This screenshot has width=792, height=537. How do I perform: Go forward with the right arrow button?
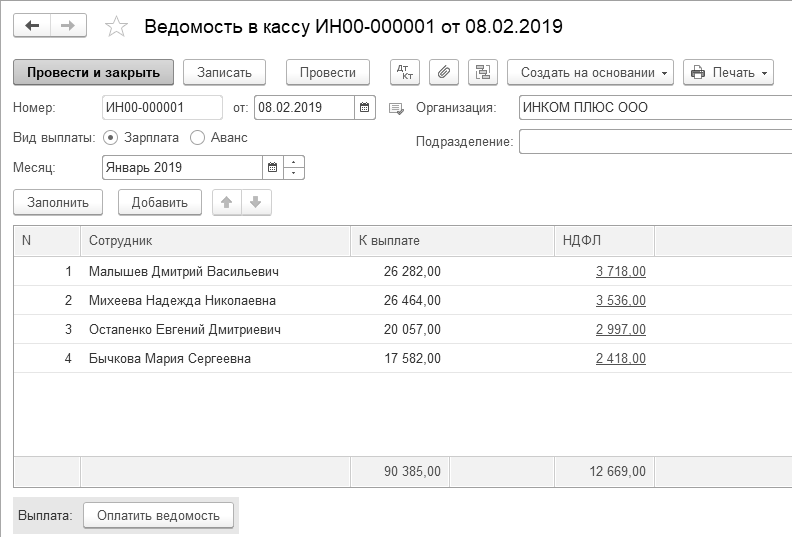pyautogui.click(x=68, y=26)
